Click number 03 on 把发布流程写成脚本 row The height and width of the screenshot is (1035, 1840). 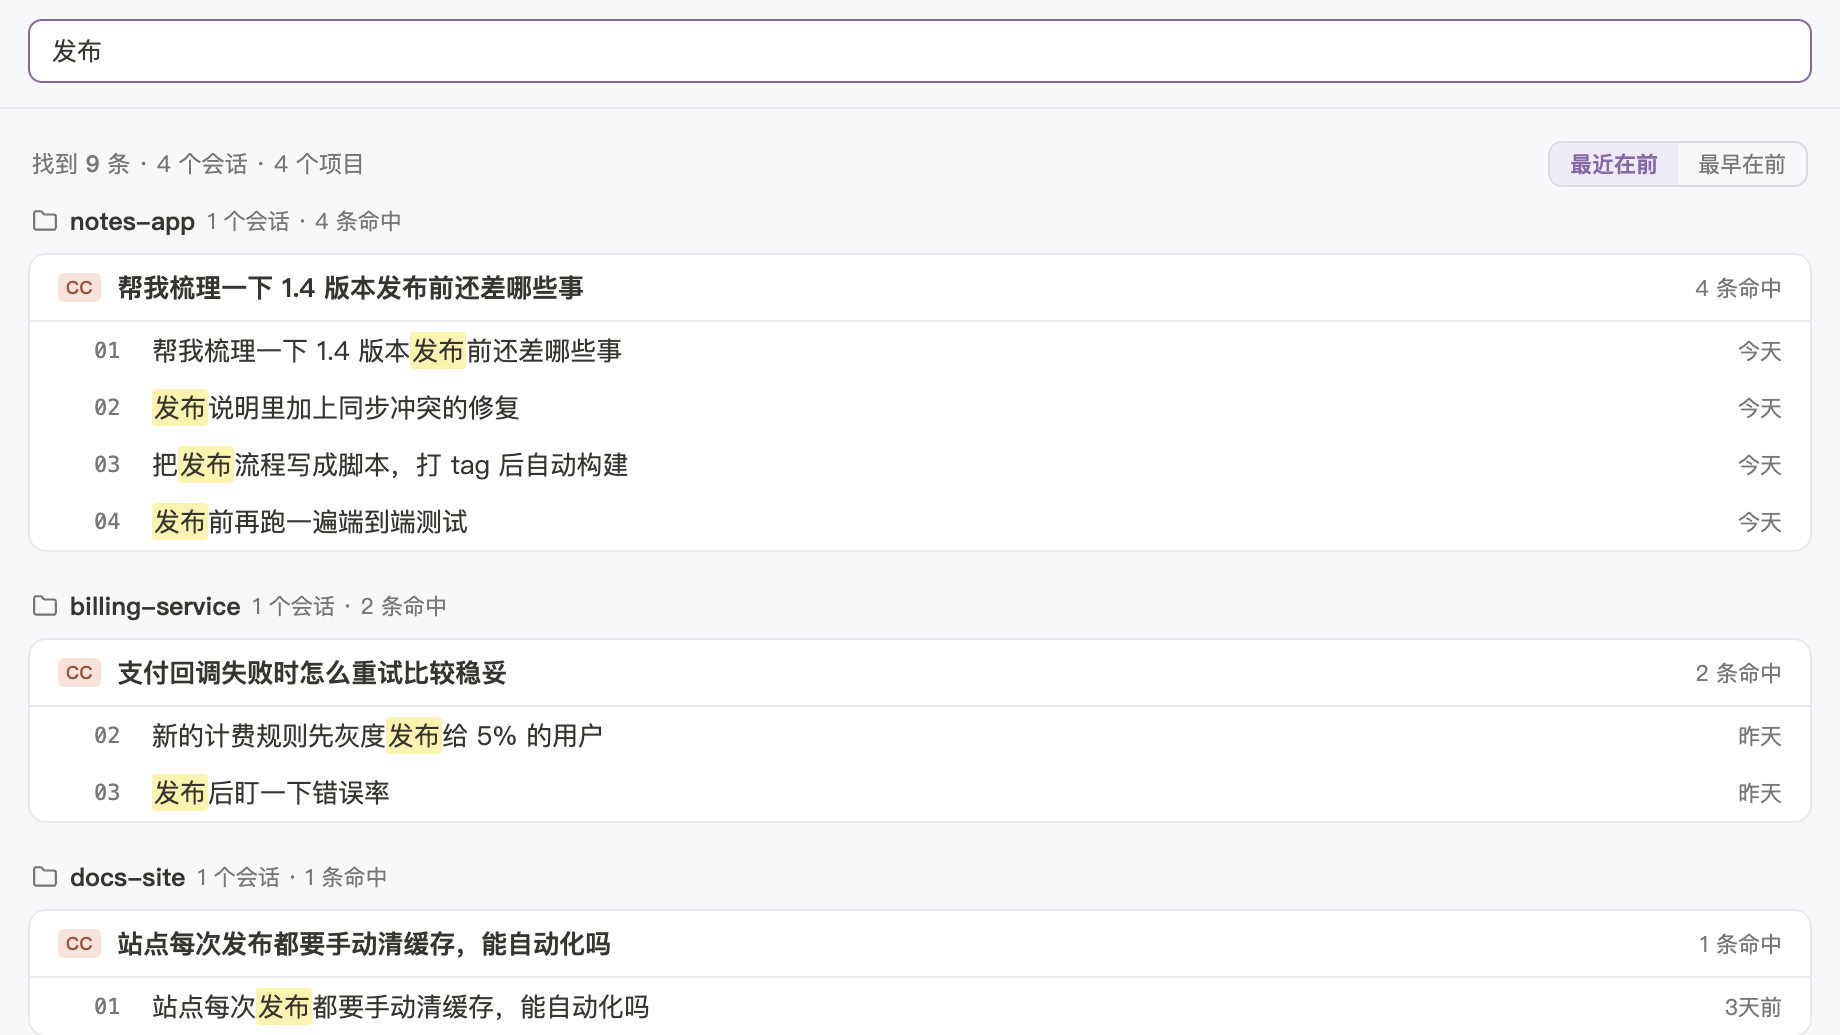107,465
